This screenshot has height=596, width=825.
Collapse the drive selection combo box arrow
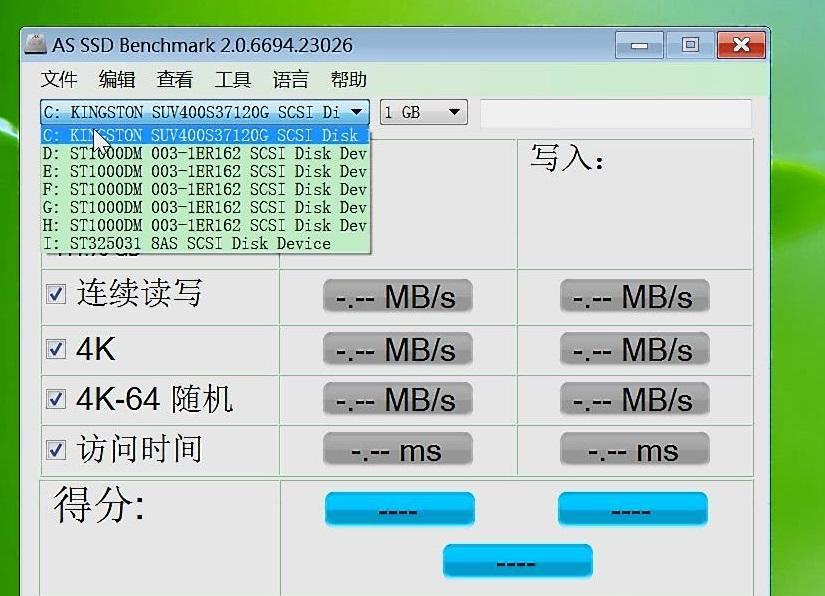[356, 112]
